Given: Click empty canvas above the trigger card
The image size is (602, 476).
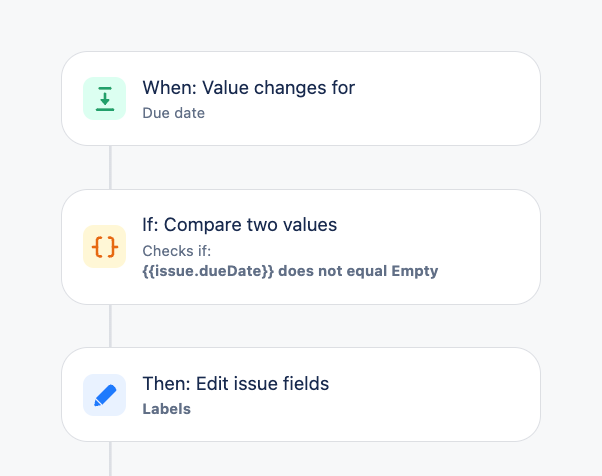Looking at the screenshot, I should point(301,25).
